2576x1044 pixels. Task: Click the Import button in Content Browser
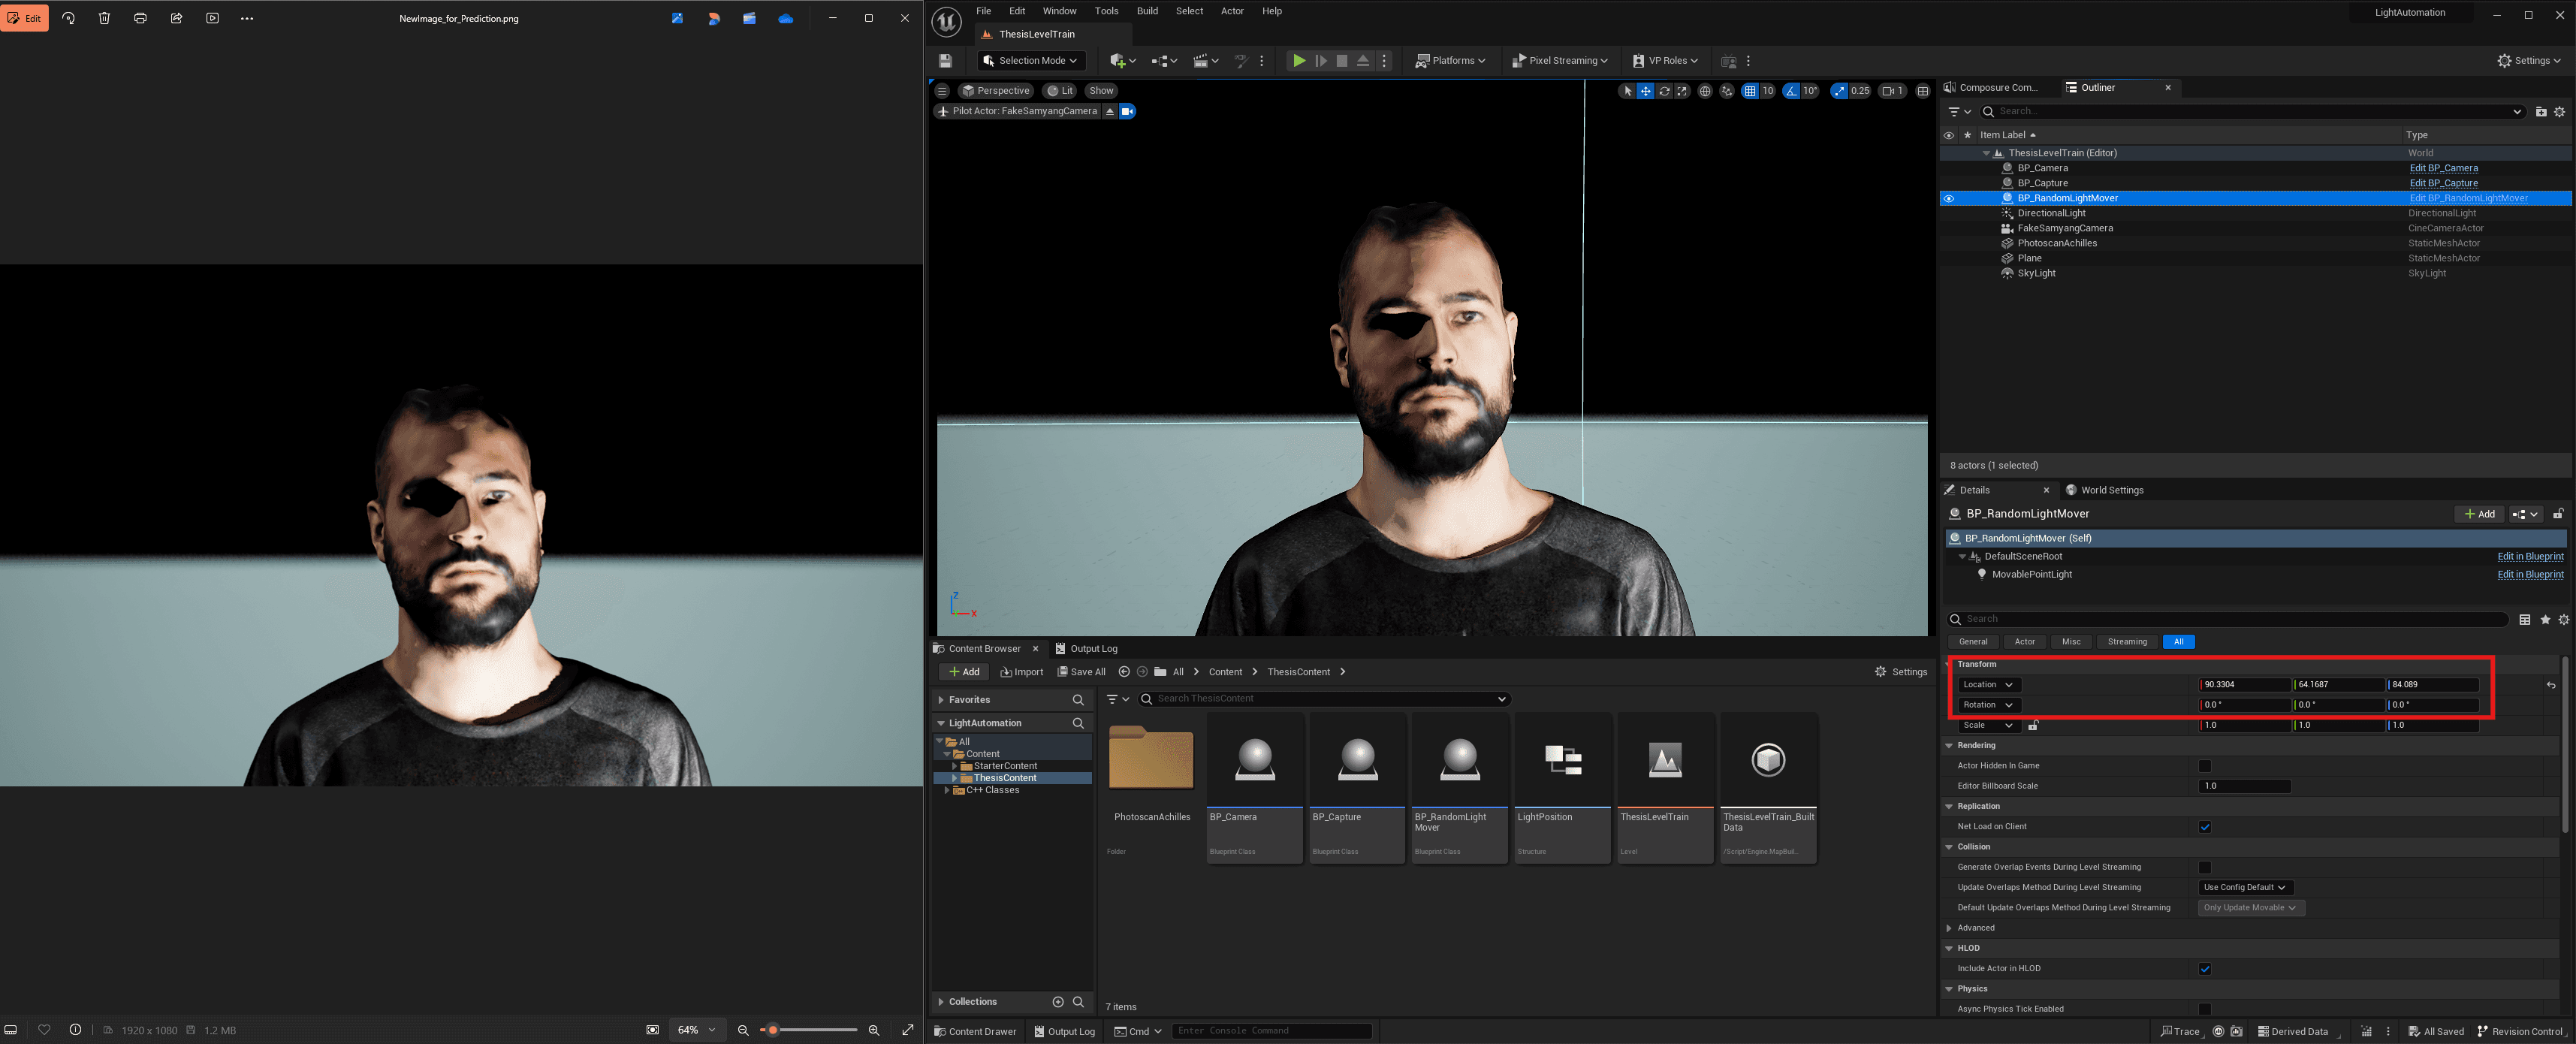click(1021, 672)
